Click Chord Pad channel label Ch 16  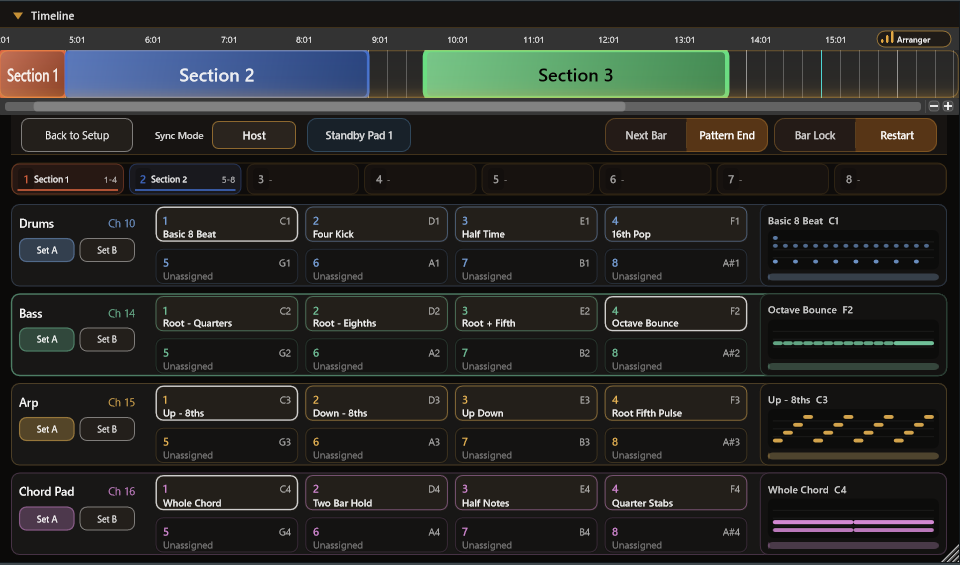pos(121,491)
